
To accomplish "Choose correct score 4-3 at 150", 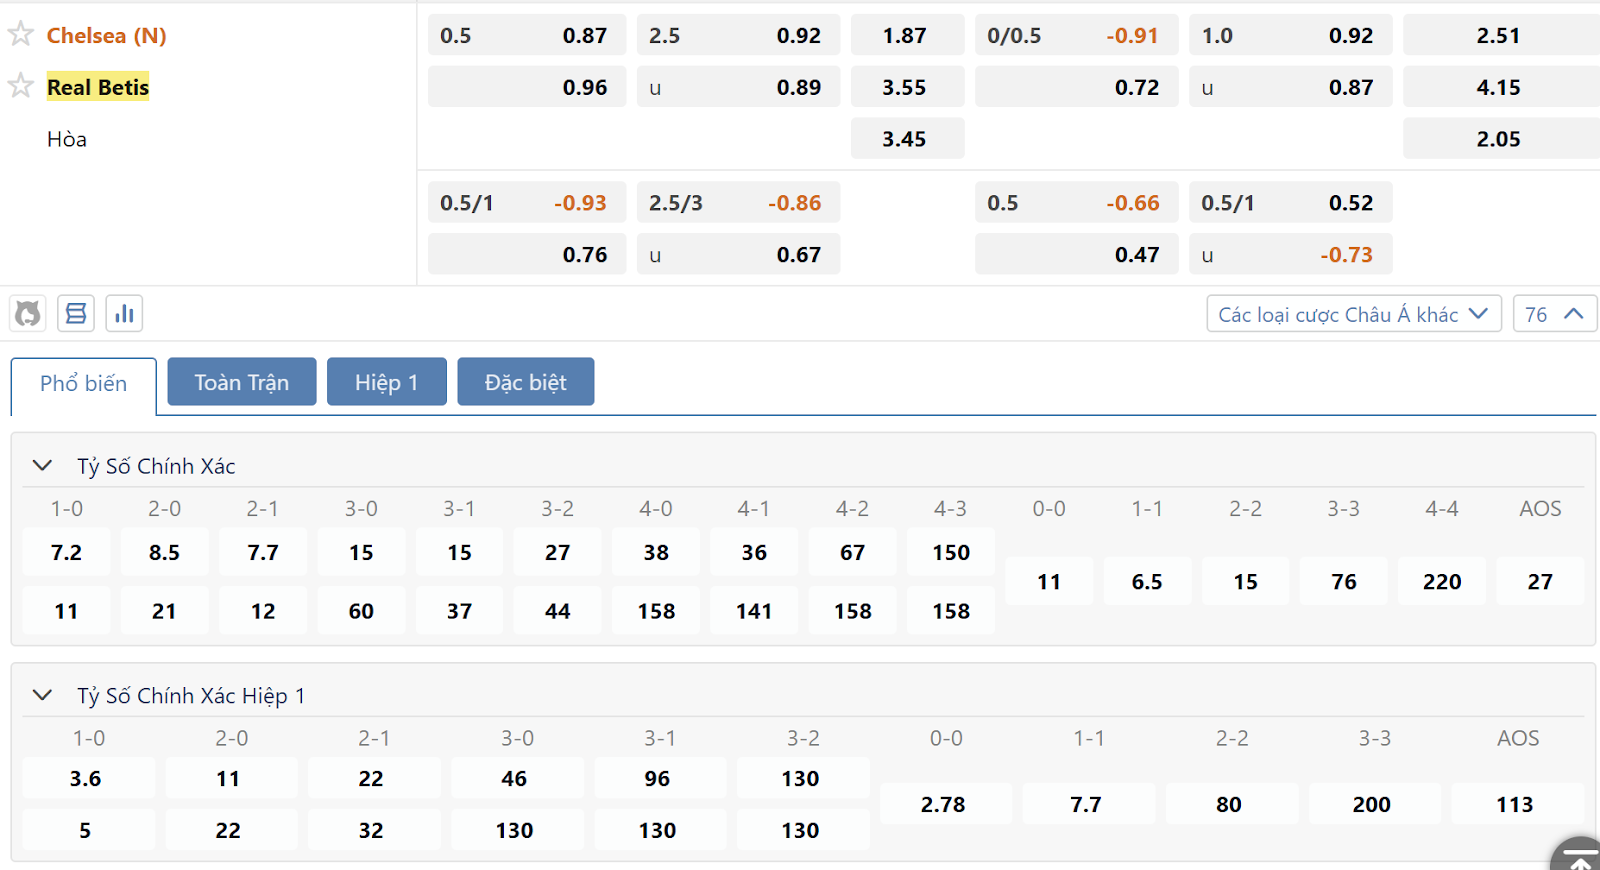I will (x=951, y=552).
